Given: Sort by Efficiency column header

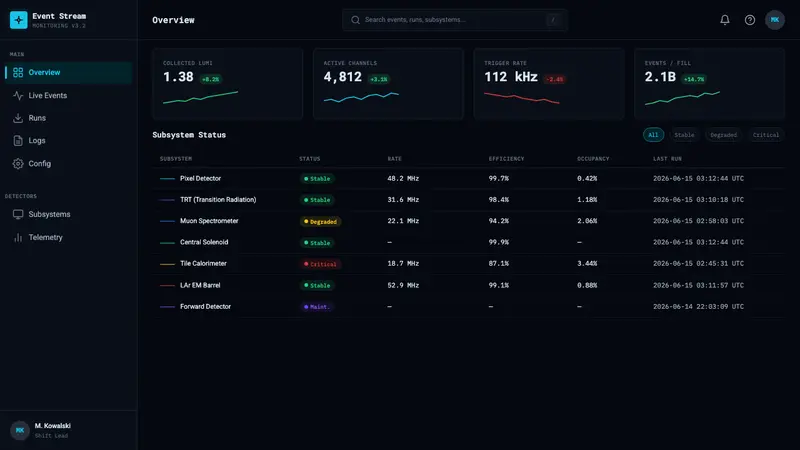Looking at the screenshot, I should click(506, 159).
